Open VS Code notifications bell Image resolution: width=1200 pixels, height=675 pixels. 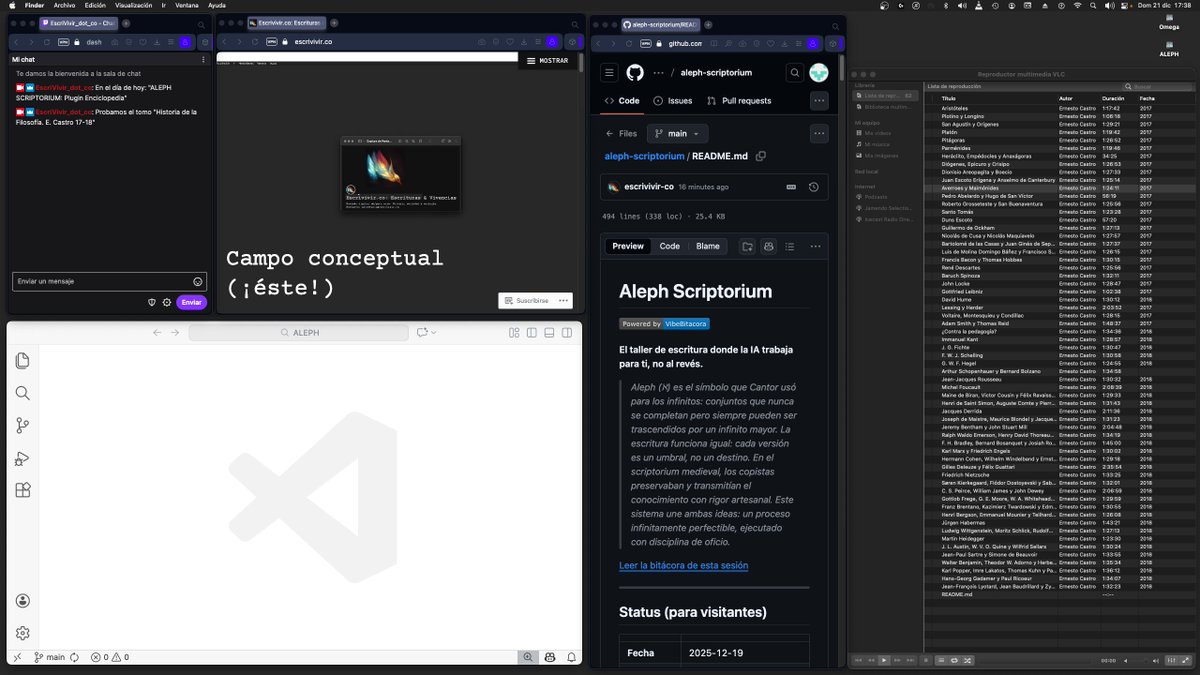[570, 657]
